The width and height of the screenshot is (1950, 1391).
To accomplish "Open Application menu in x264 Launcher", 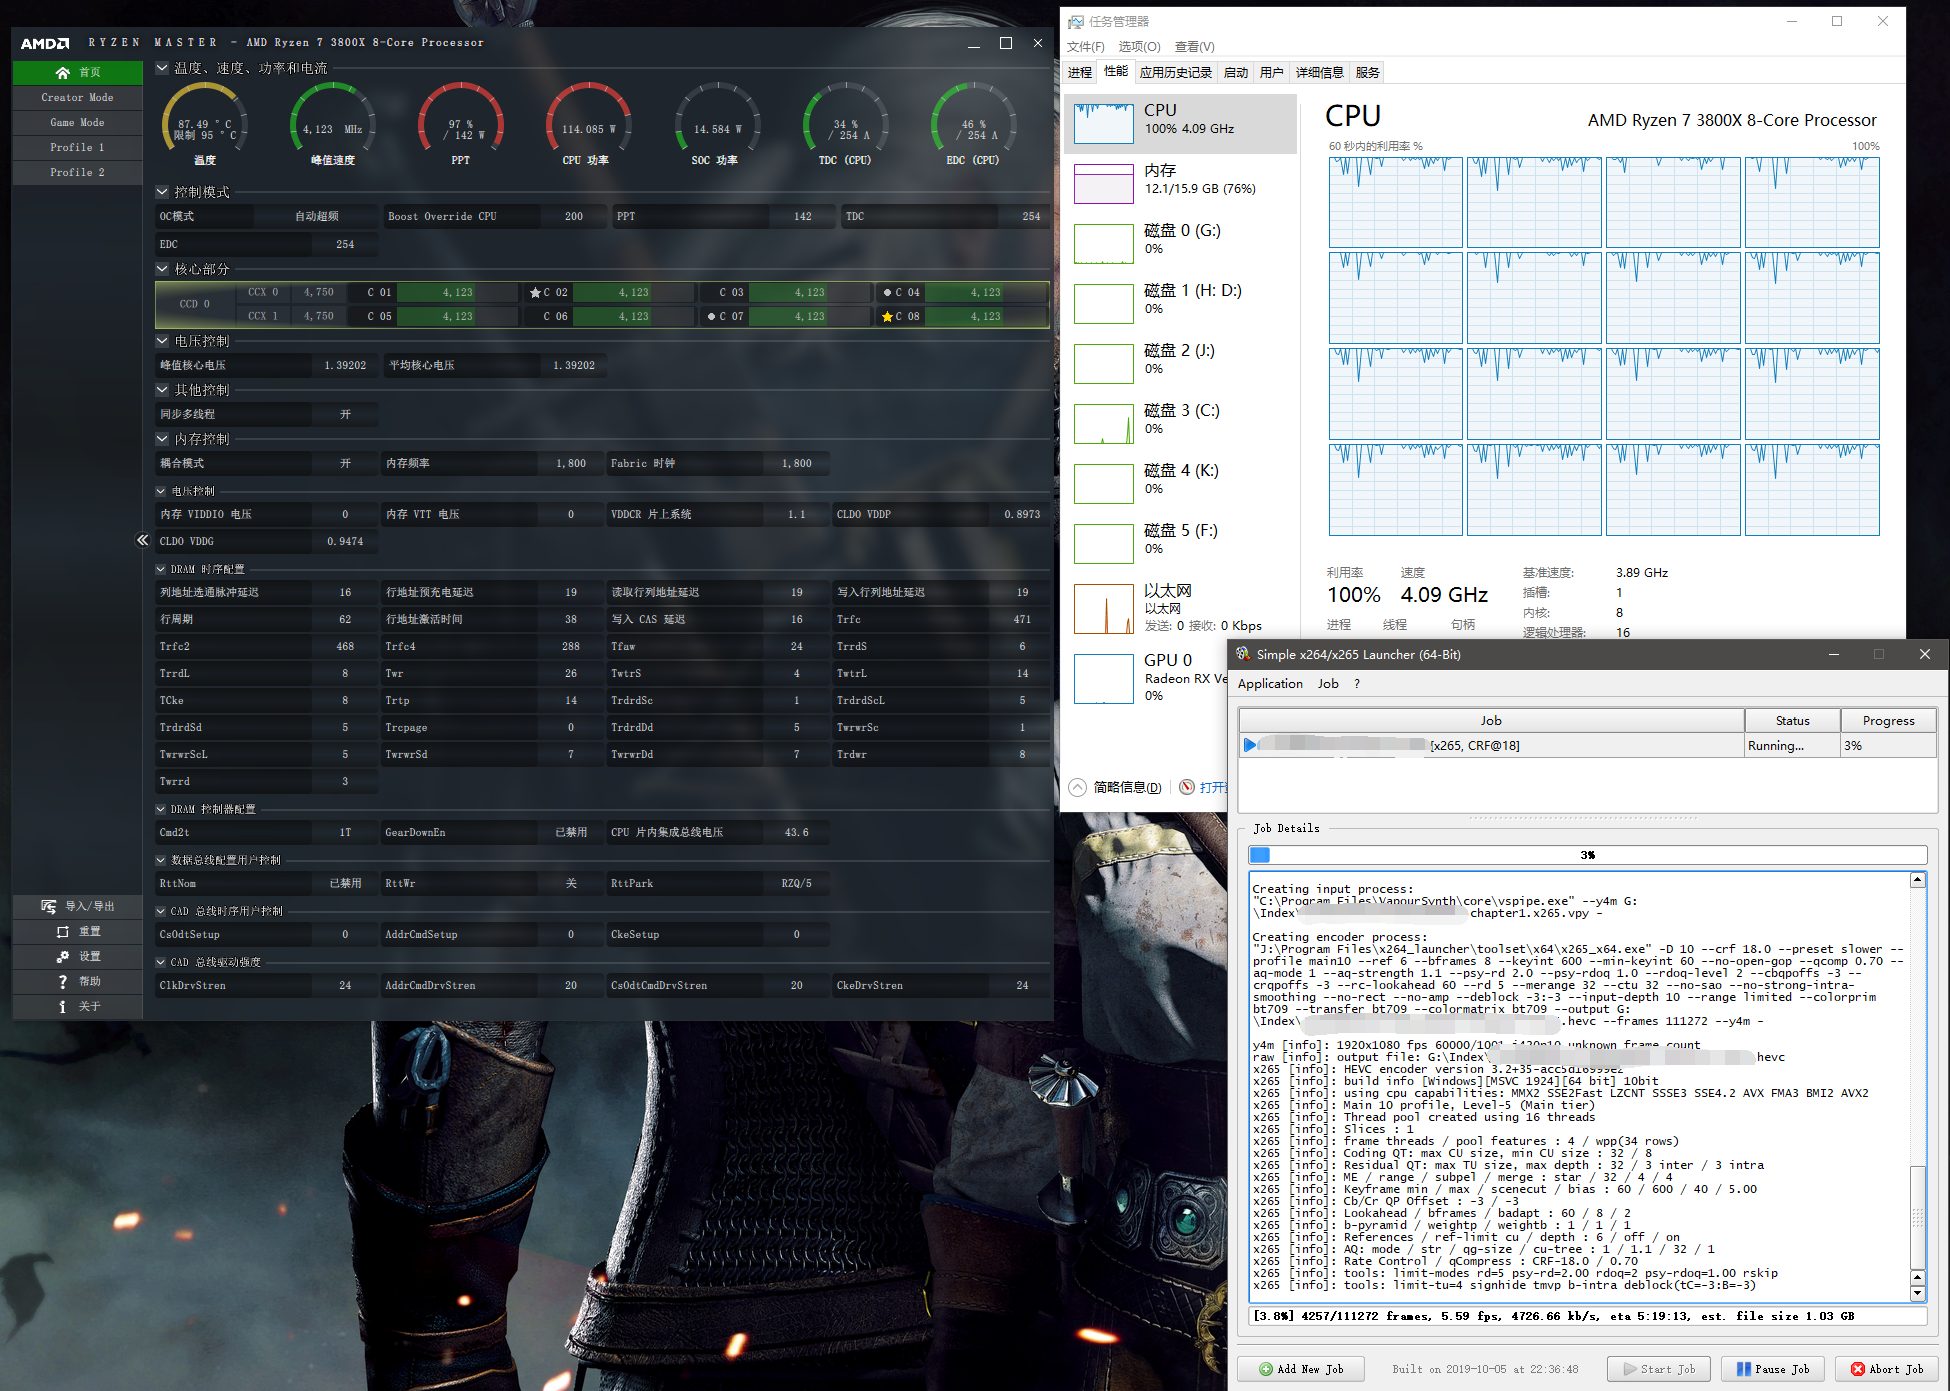I will tap(1270, 684).
